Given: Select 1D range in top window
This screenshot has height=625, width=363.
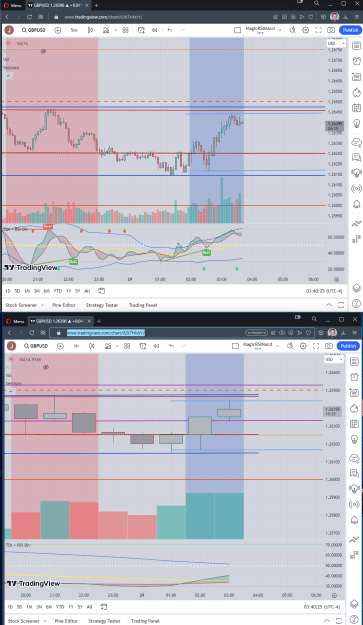Looking at the screenshot, I should (x=8, y=291).
